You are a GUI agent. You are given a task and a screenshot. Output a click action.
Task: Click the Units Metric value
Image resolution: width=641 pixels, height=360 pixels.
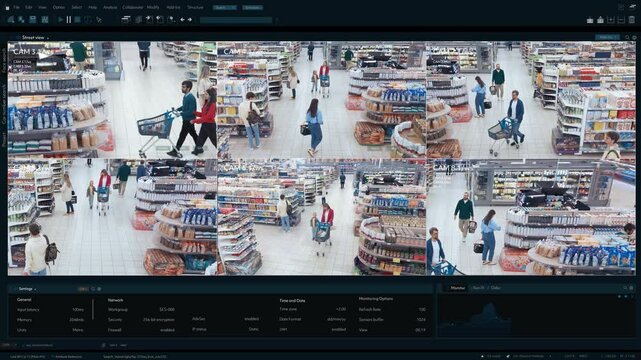click(x=78, y=330)
